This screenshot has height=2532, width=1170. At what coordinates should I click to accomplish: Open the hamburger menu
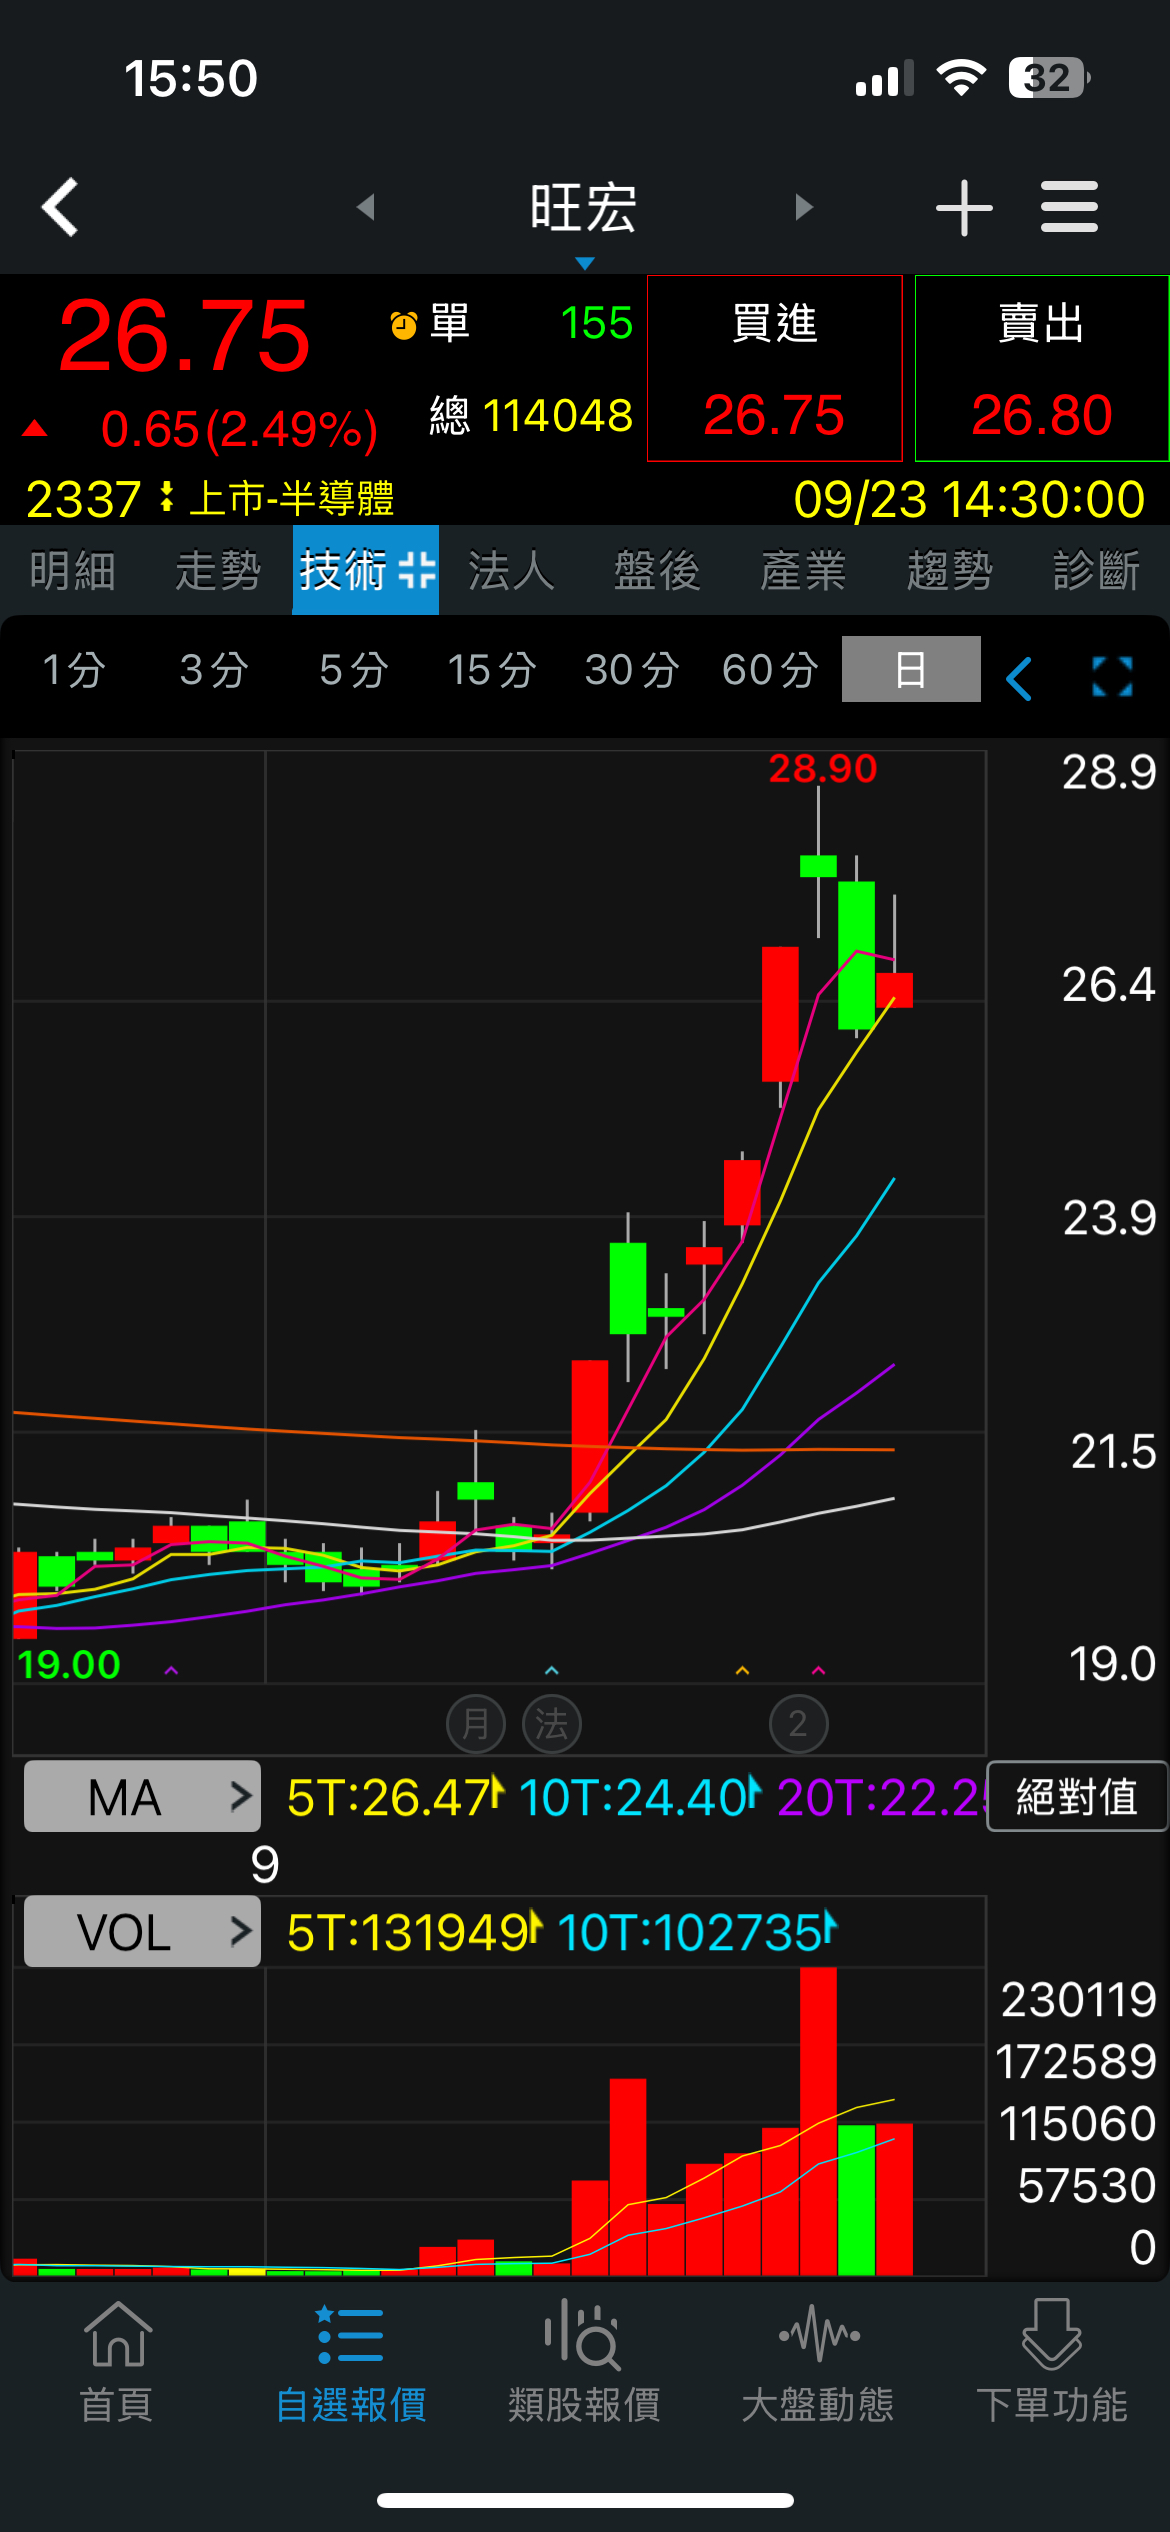coord(1069,207)
